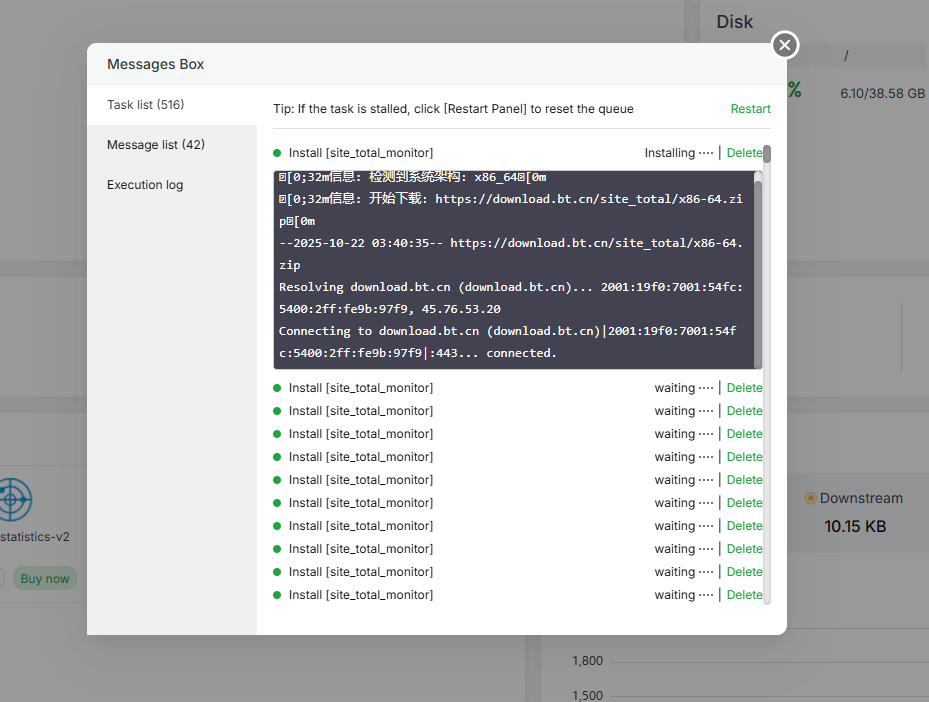Click green status dot of last waiting task
This screenshot has width=929, height=702.
tap(277, 595)
